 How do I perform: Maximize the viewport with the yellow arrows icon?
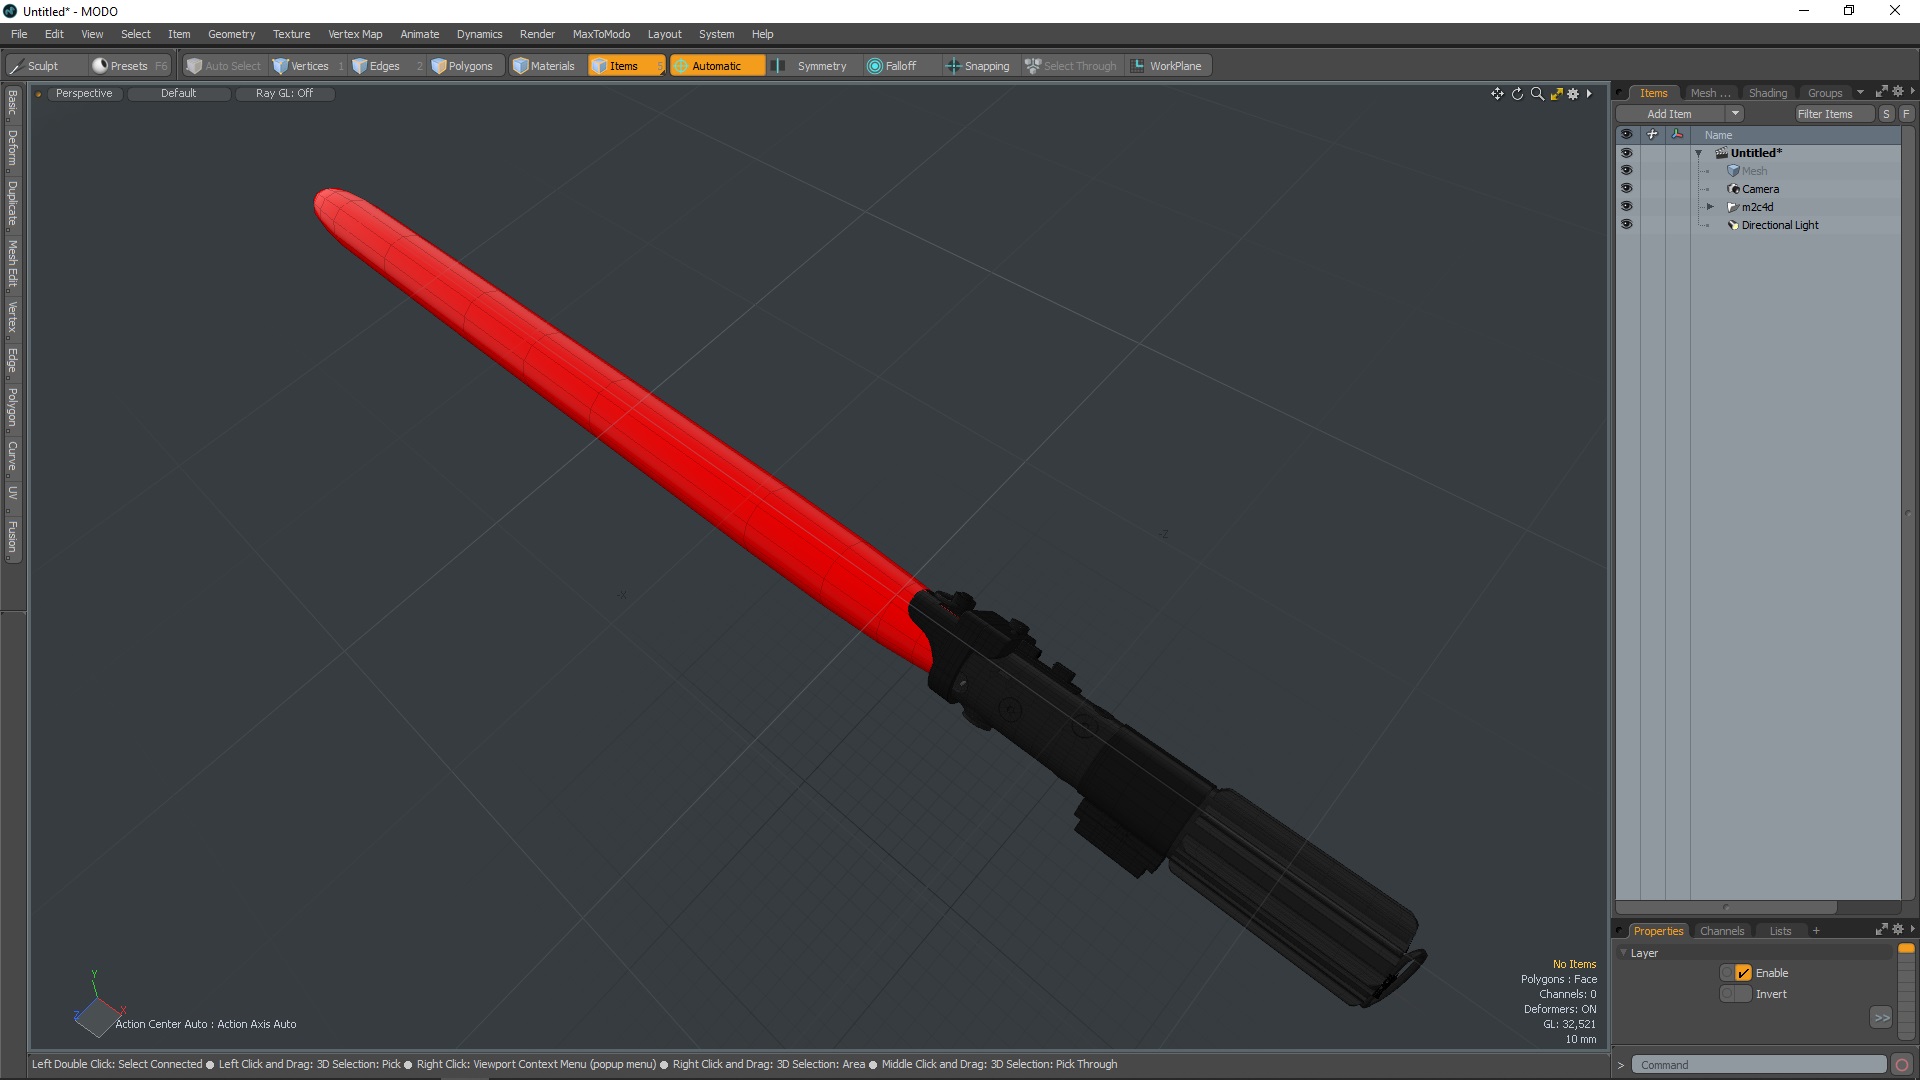pyautogui.click(x=1556, y=94)
